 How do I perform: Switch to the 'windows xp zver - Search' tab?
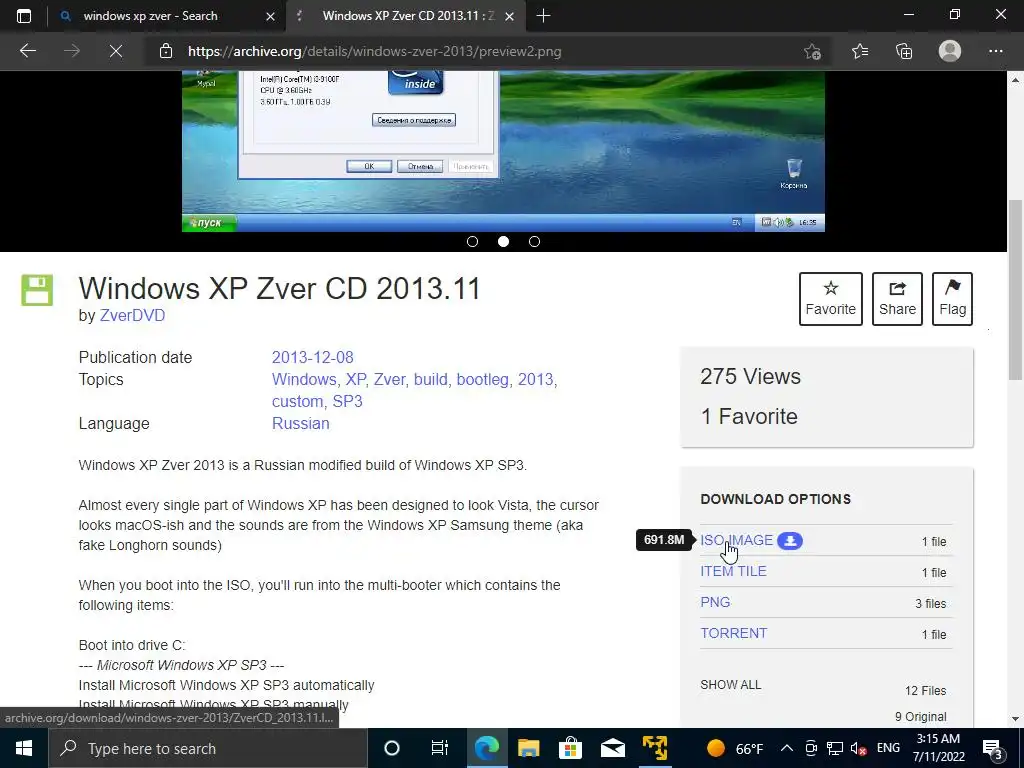point(150,16)
